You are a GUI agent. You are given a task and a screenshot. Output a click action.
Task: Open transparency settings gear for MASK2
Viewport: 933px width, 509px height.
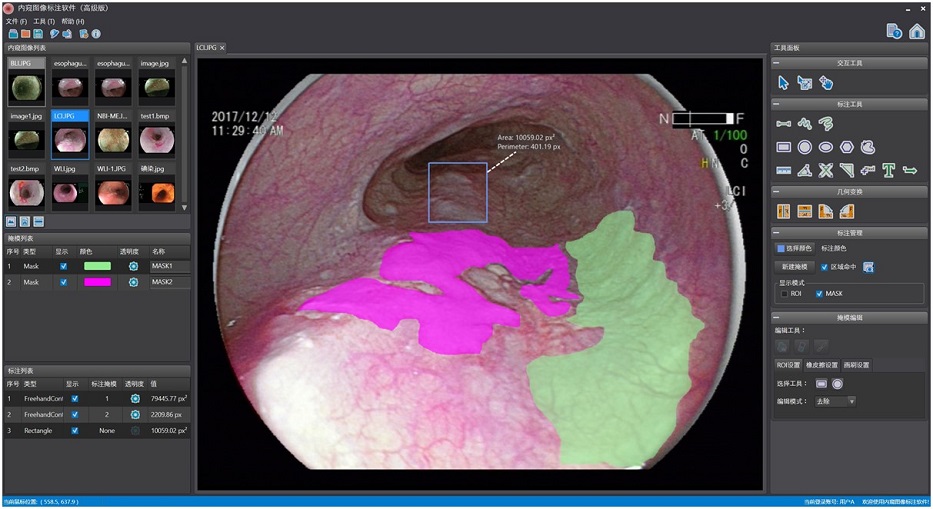(133, 282)
